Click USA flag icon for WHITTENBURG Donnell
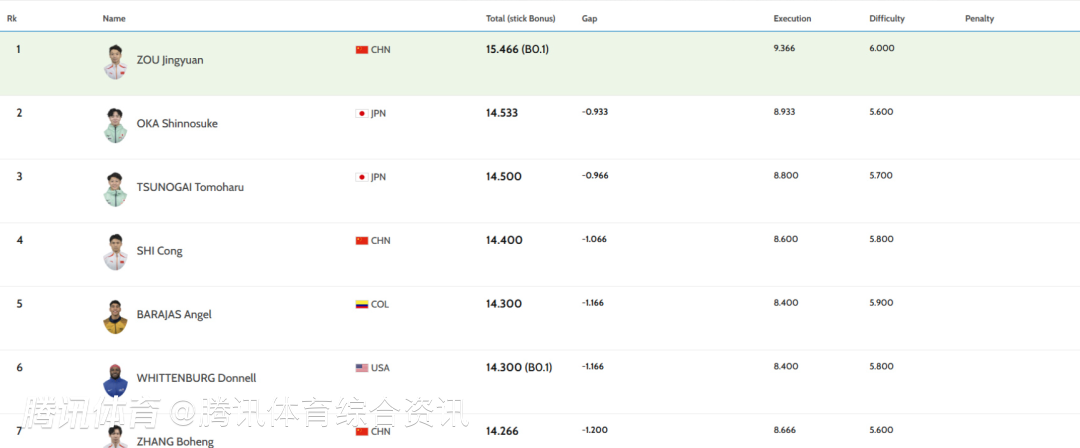Viewport: 1080px width, 448px height. (362, 368)
